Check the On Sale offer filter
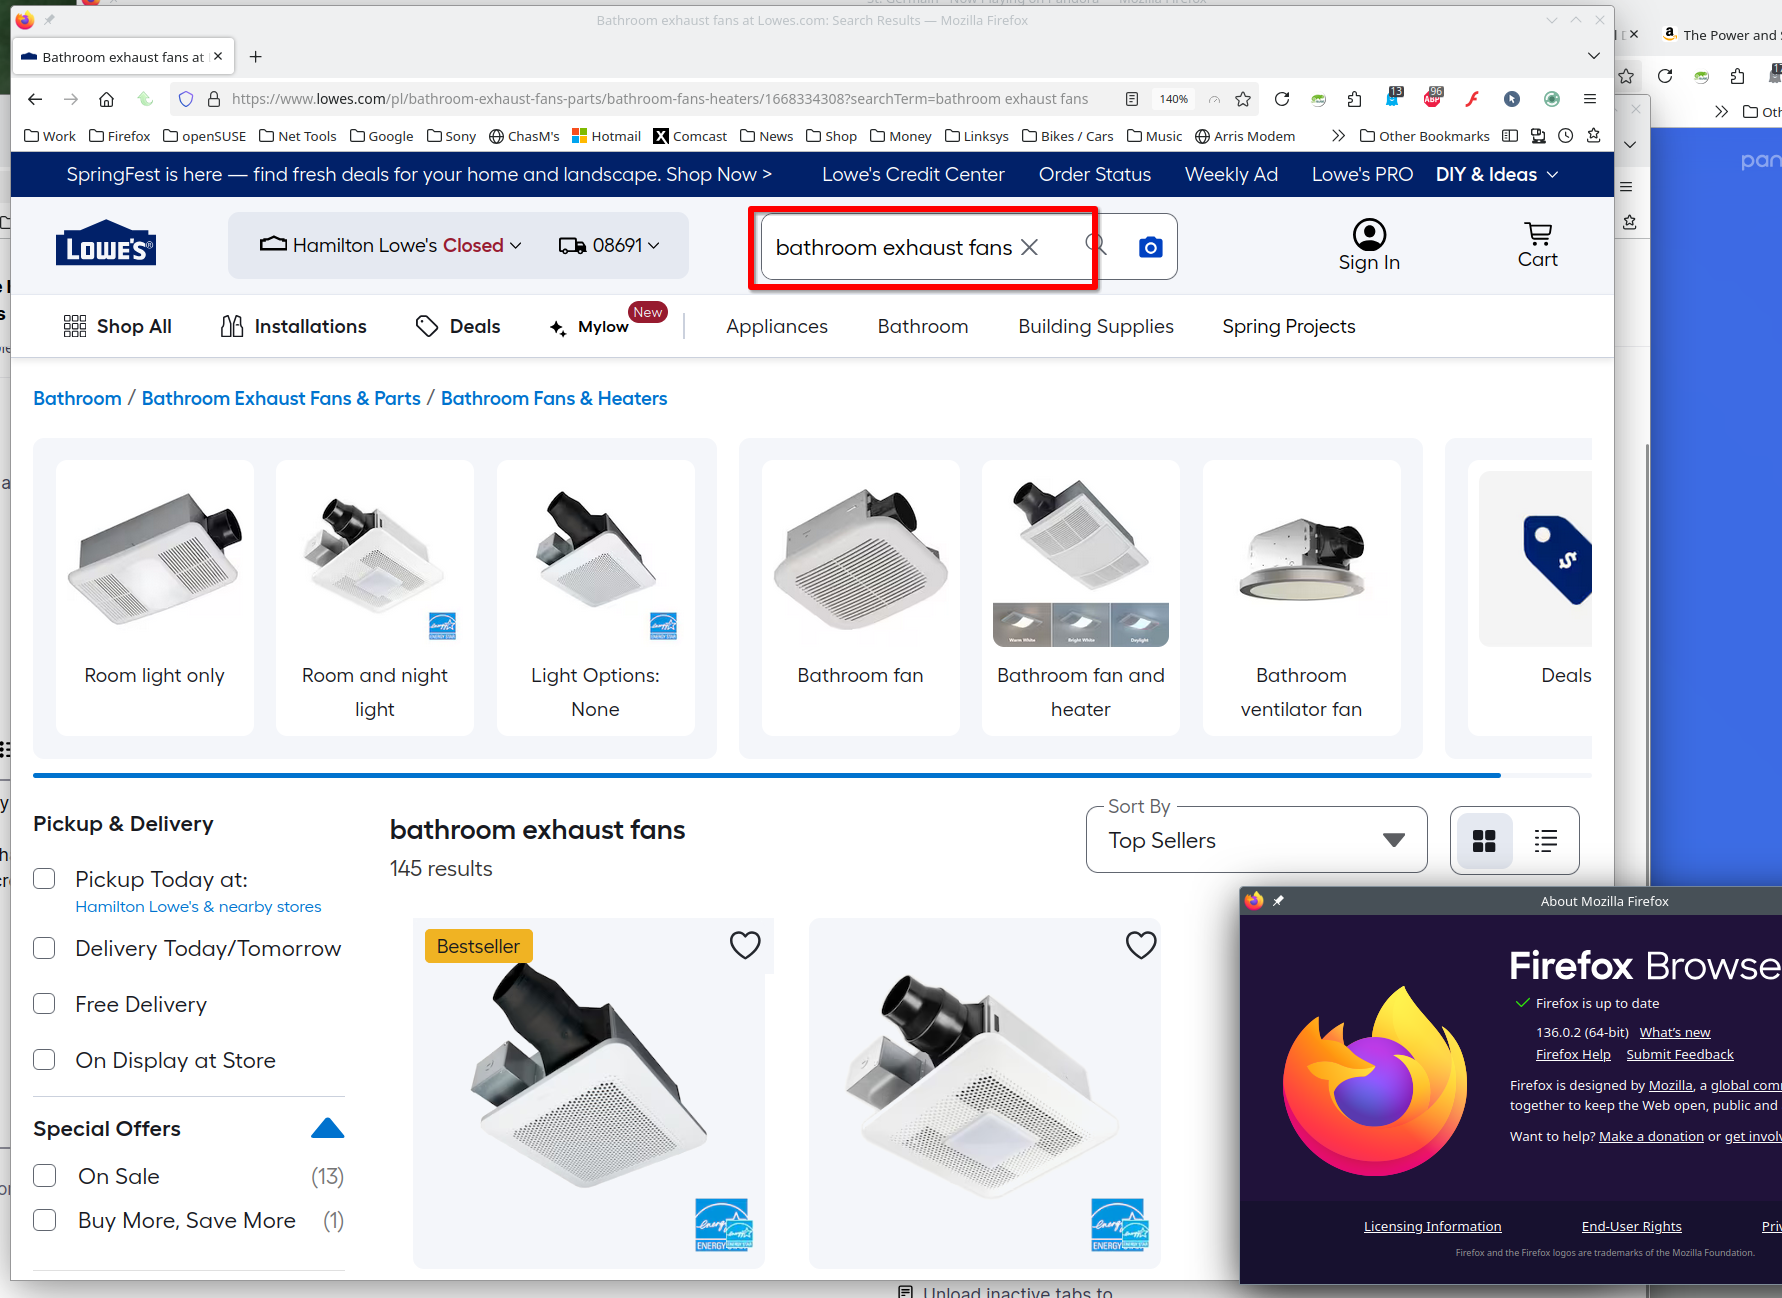Screen dimensions: 1782x1298 (44, 1176)
